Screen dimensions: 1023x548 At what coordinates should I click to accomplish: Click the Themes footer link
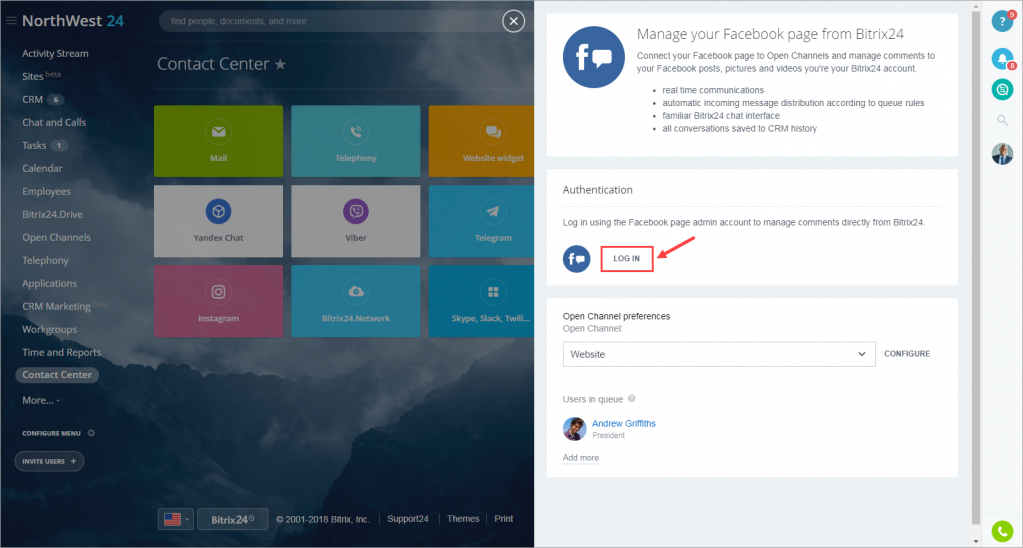click(x=463, y=519)
